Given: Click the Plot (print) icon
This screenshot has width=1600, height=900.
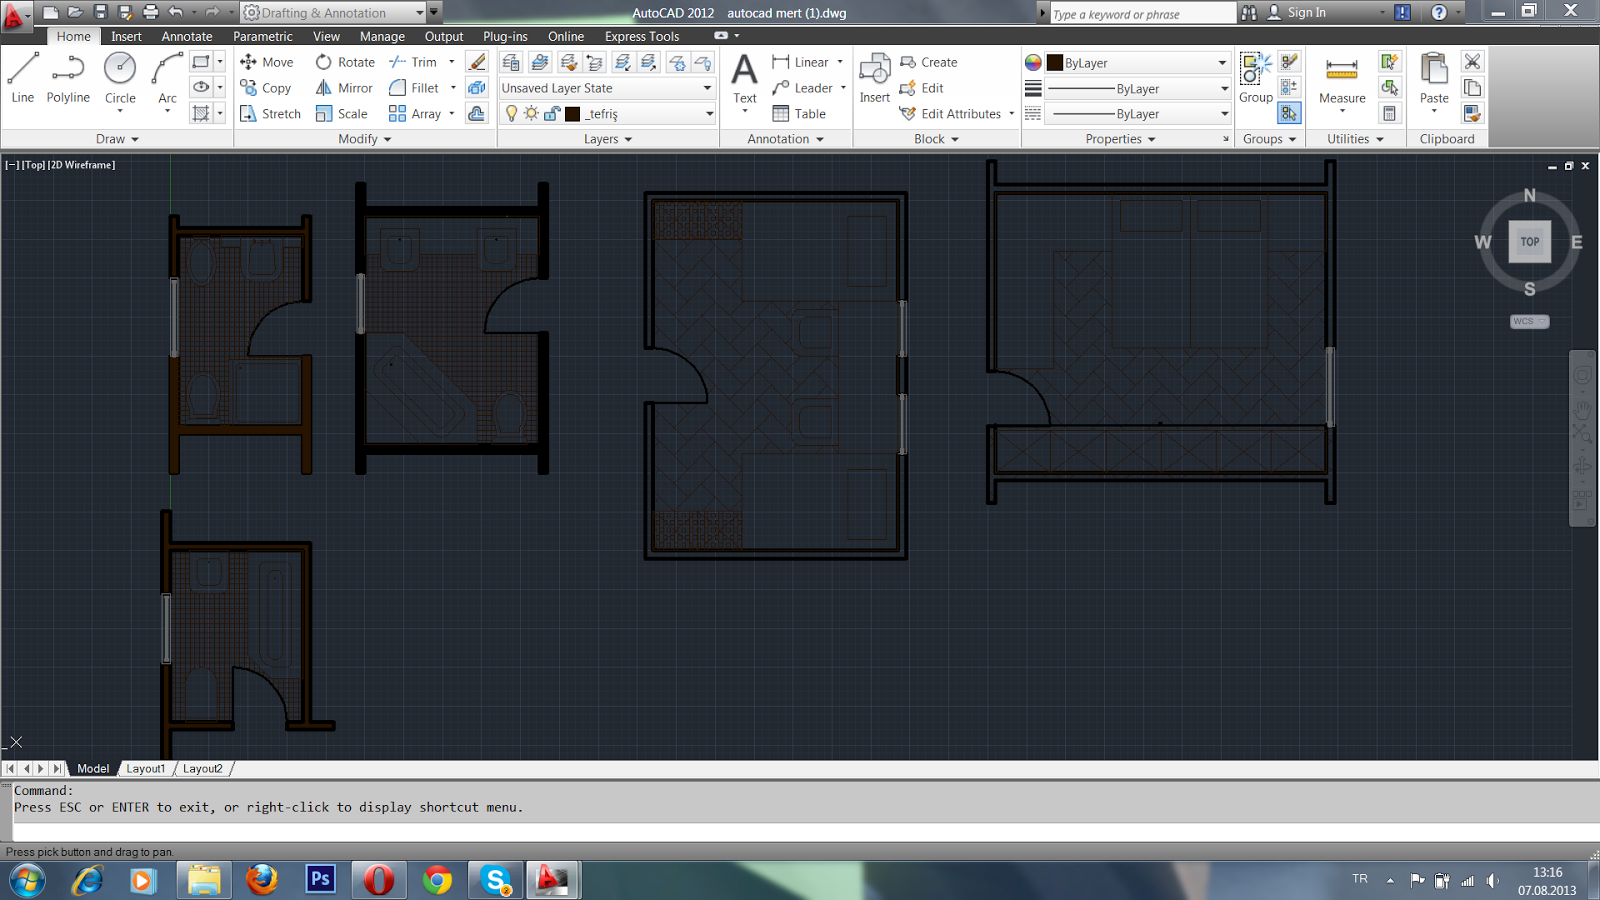Looking at the screenshot, I should tap(150, 12).
